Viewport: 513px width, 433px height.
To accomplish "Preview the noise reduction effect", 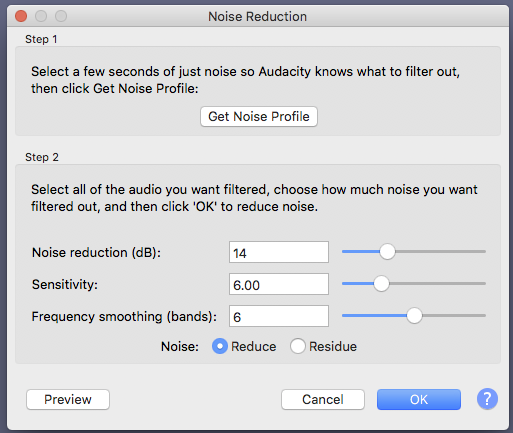I will [x=68, y=399].
